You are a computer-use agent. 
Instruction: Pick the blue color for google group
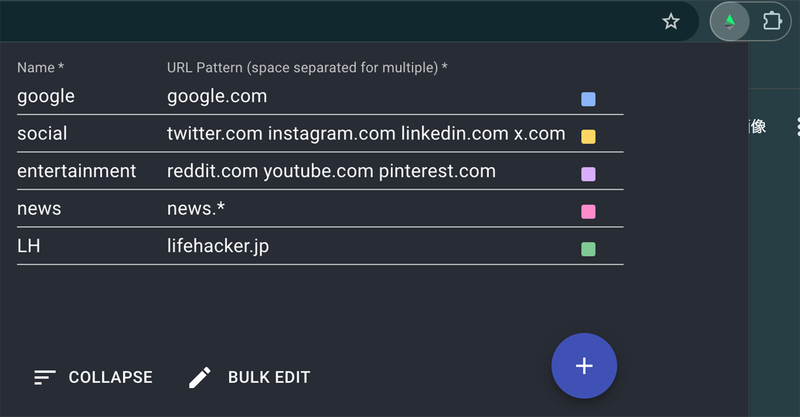pos(589,98)
